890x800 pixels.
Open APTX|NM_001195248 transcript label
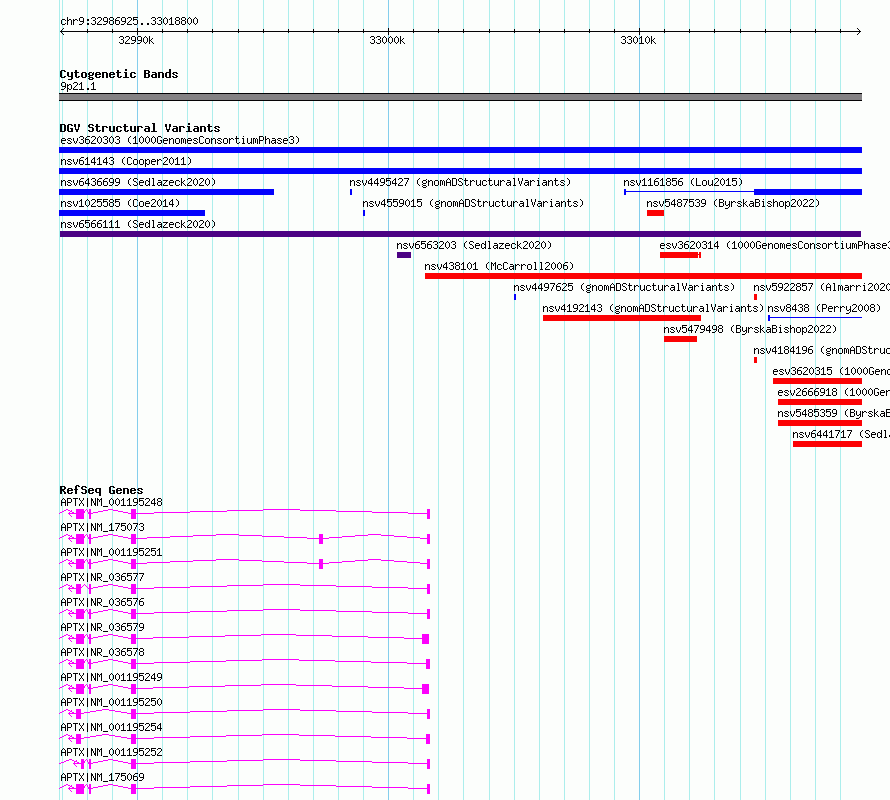[111, 502]
